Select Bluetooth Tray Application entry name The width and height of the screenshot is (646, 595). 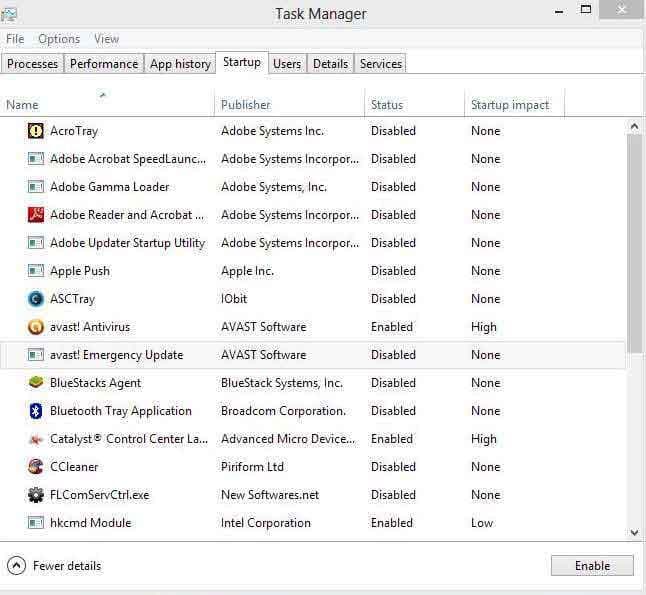tap(121, 411)
